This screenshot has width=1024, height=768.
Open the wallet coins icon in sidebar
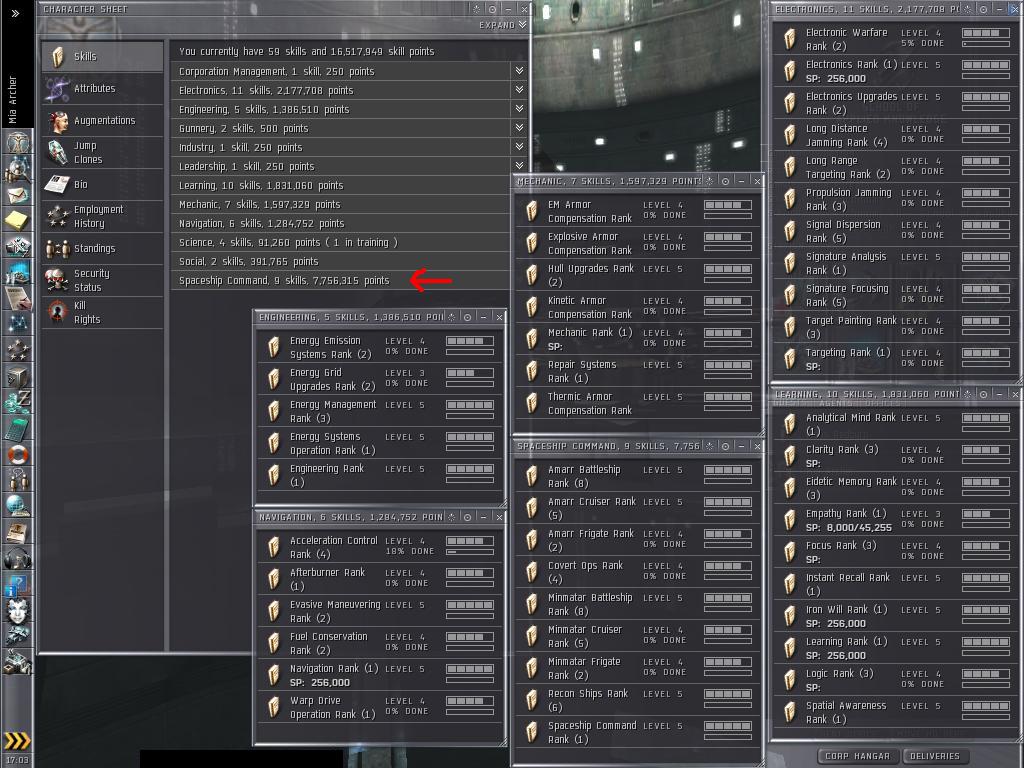18,402
